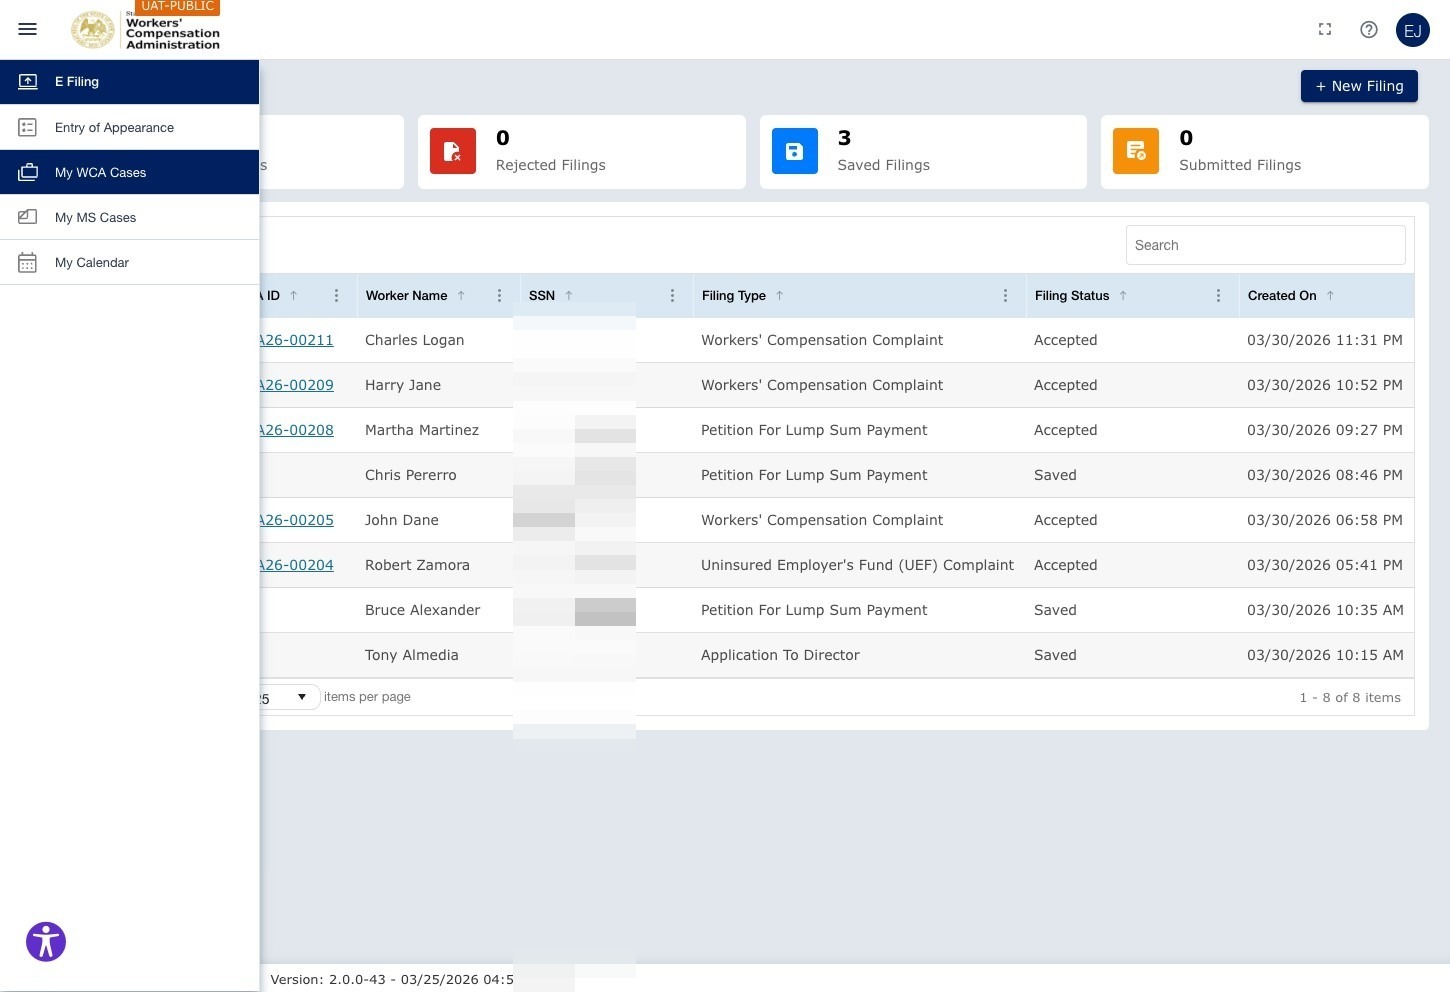
Task: Select E Filing in the sidebar
Action: pos(129,82)
